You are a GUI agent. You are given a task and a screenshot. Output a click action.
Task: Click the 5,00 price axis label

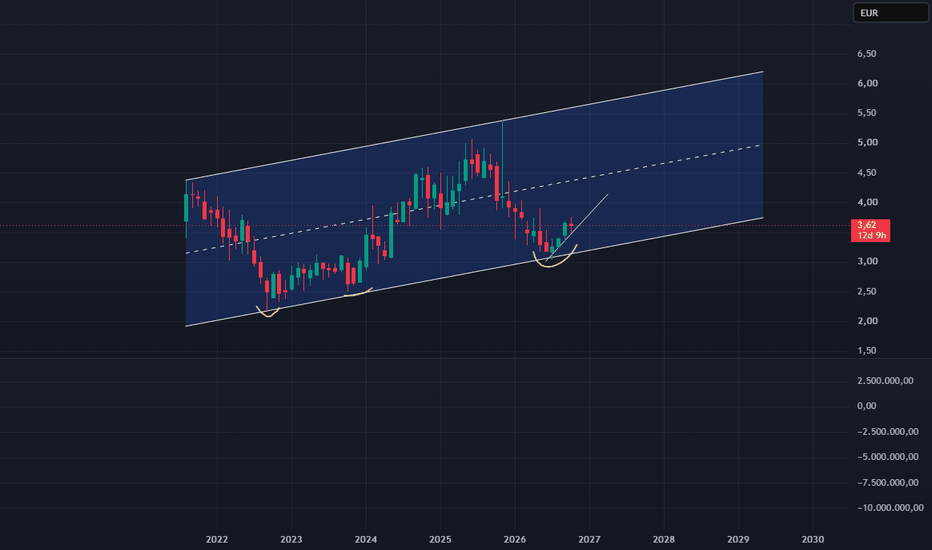pyautogui.click(x=867, y=143)
